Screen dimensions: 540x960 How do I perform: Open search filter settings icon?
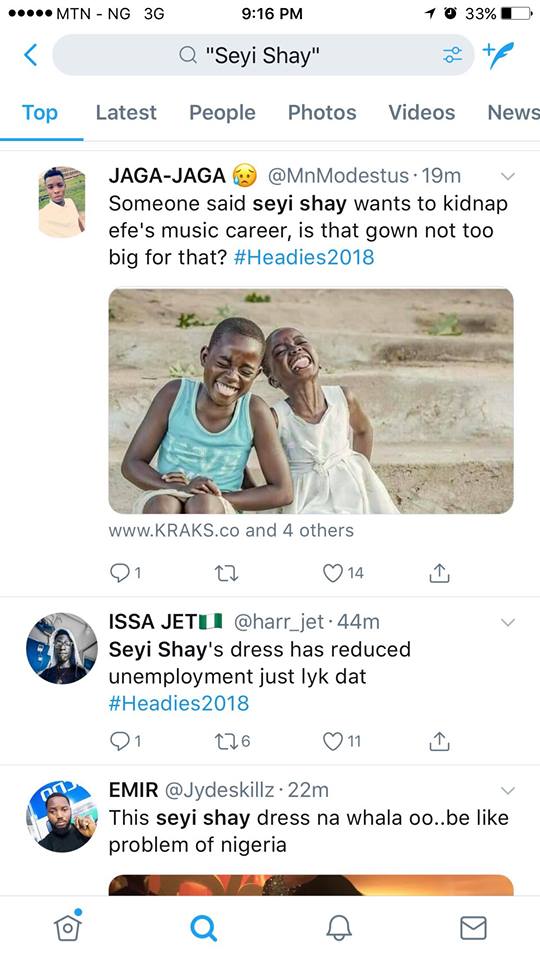coord(452,55)
